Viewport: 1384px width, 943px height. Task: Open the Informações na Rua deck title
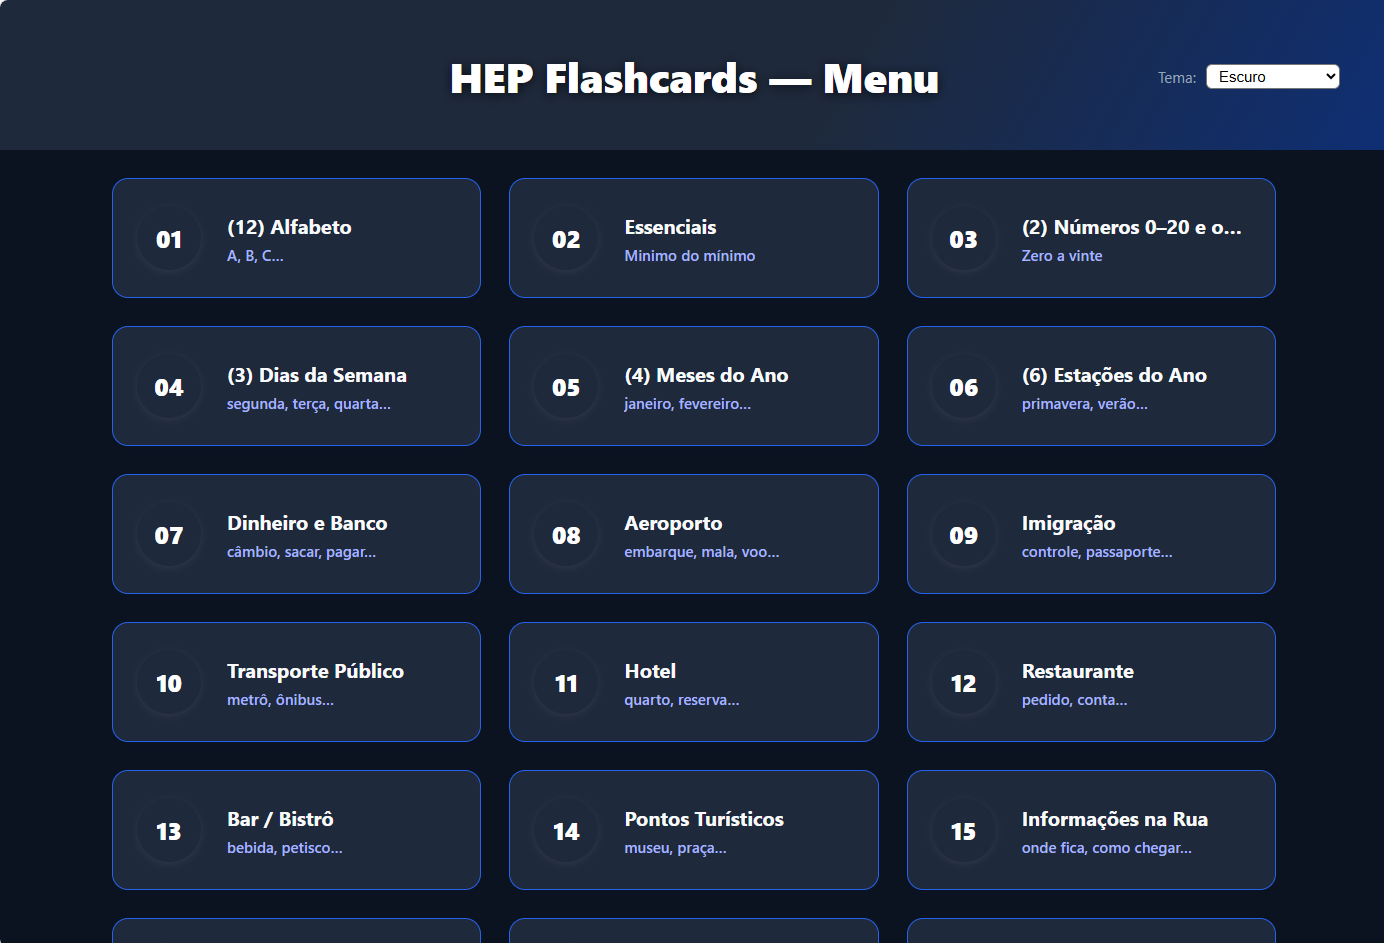[x=1114, y=819]
